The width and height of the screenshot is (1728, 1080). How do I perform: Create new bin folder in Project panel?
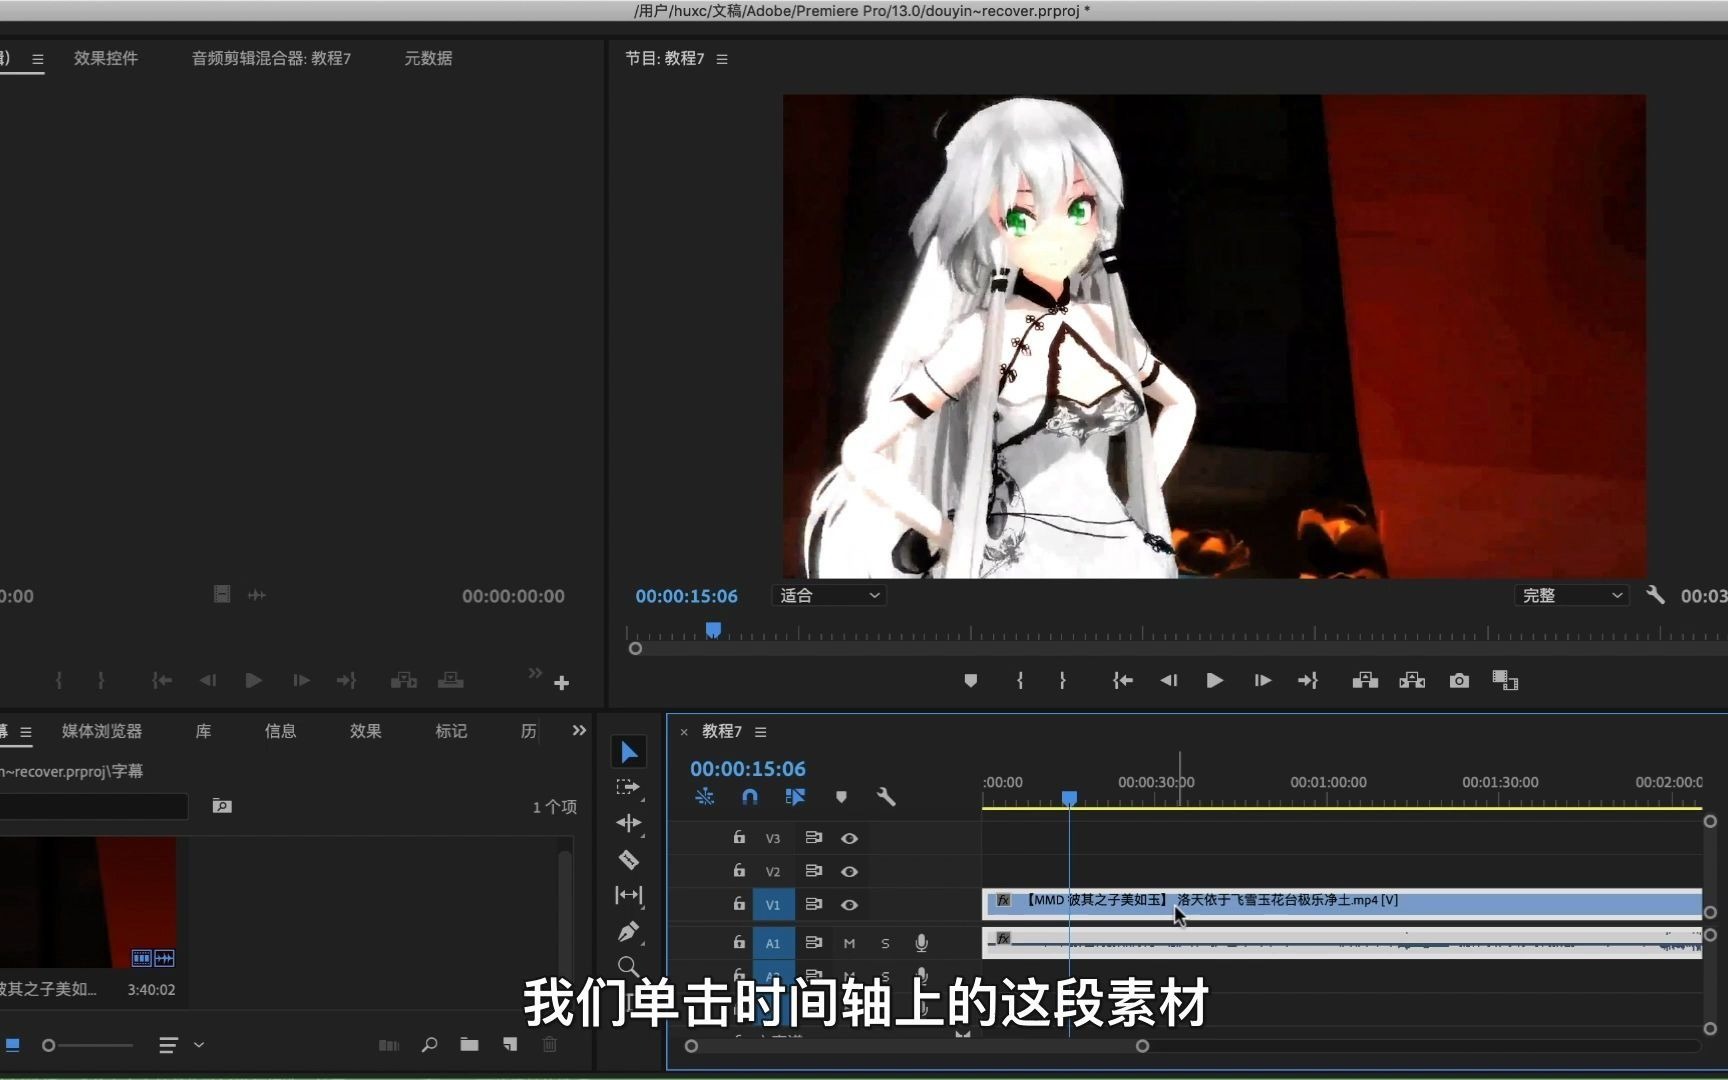[x=469, y=1045]
